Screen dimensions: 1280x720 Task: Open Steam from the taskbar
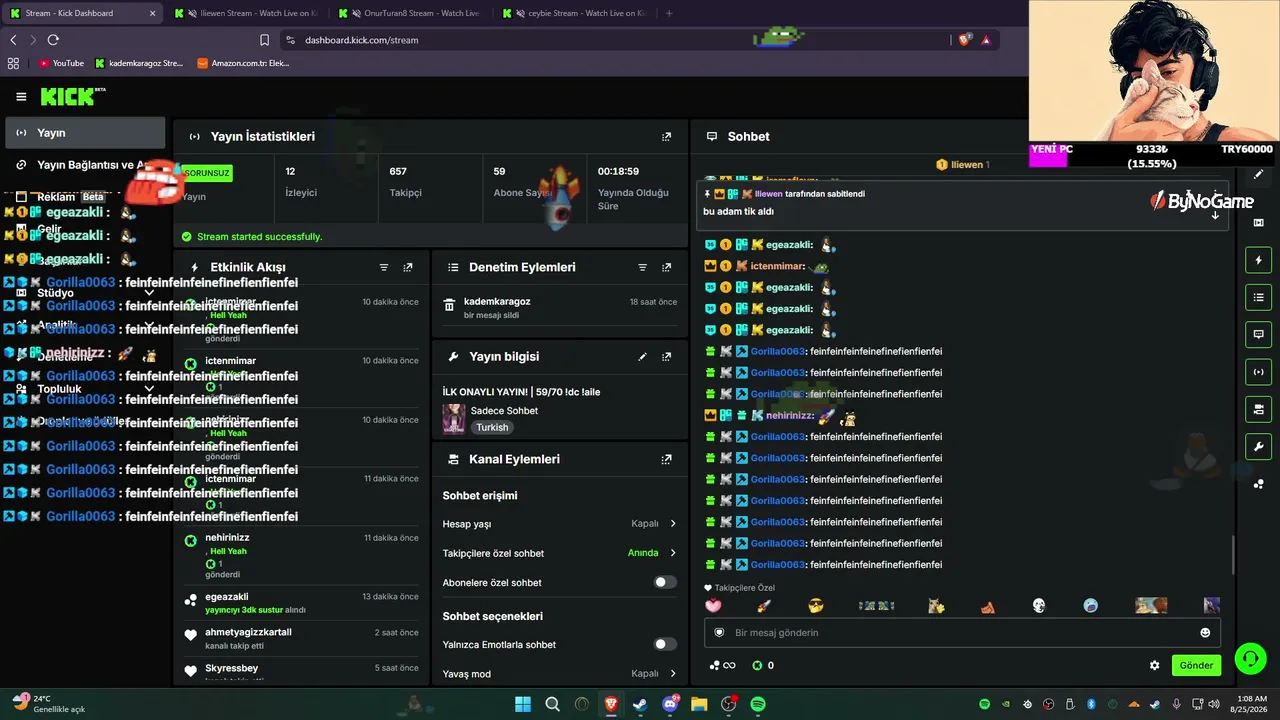(640, 704)
